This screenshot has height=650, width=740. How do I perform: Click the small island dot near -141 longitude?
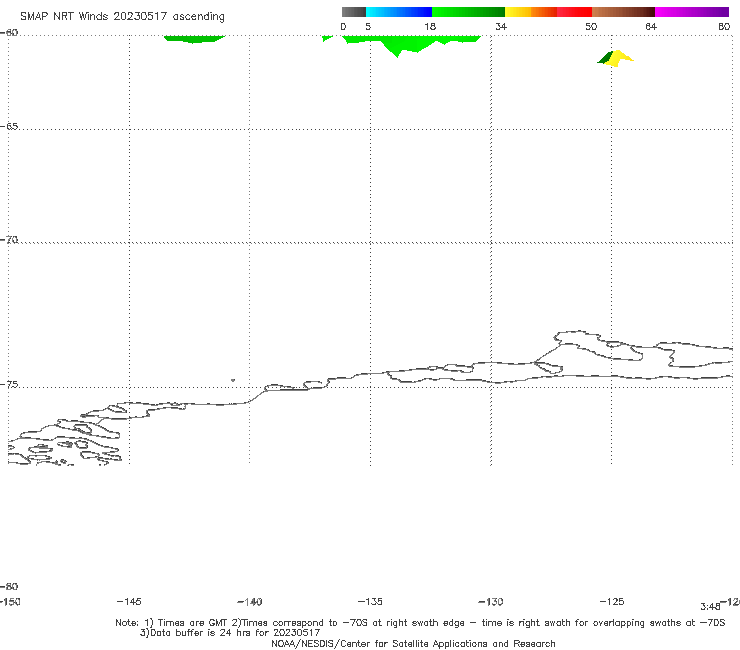coord(233,380)
